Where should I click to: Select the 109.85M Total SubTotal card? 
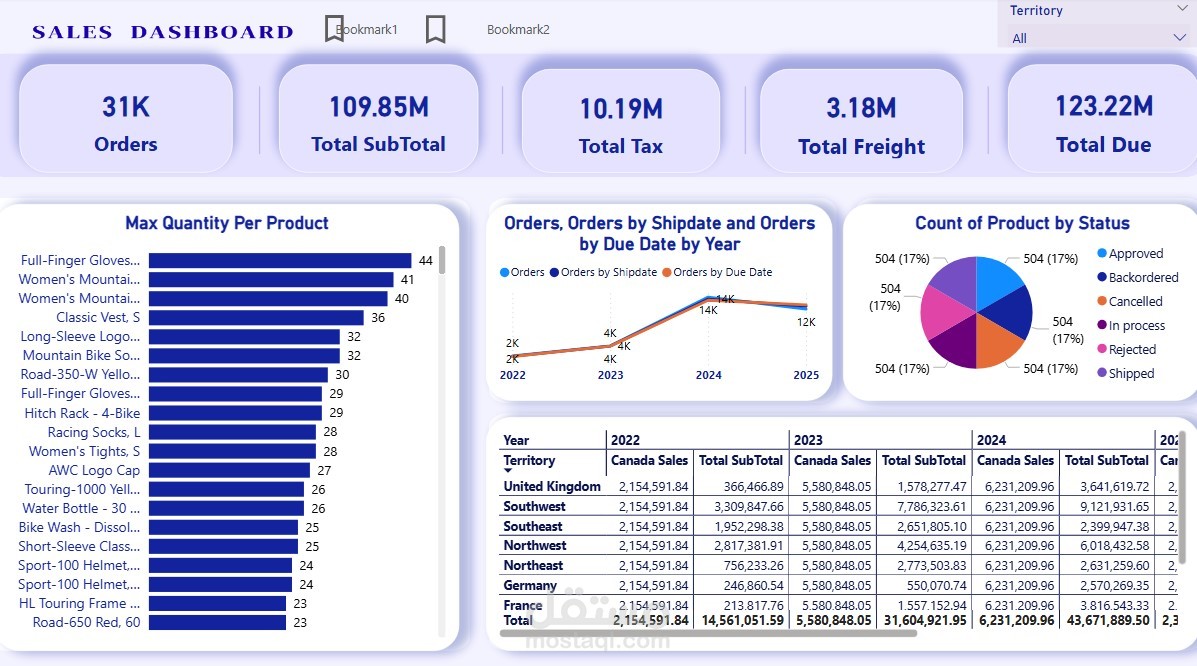point(379,118)
